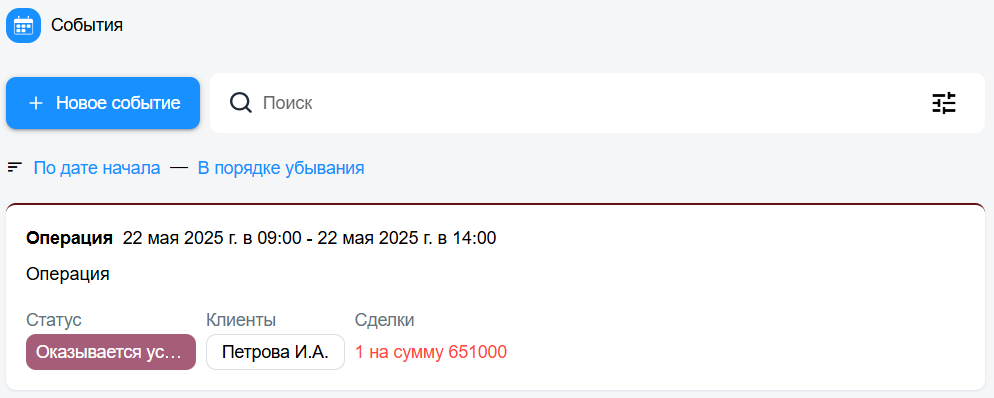This screenshot has width=994, height=398.
Task: Click the Статус field label
Action: click(54, 320)
